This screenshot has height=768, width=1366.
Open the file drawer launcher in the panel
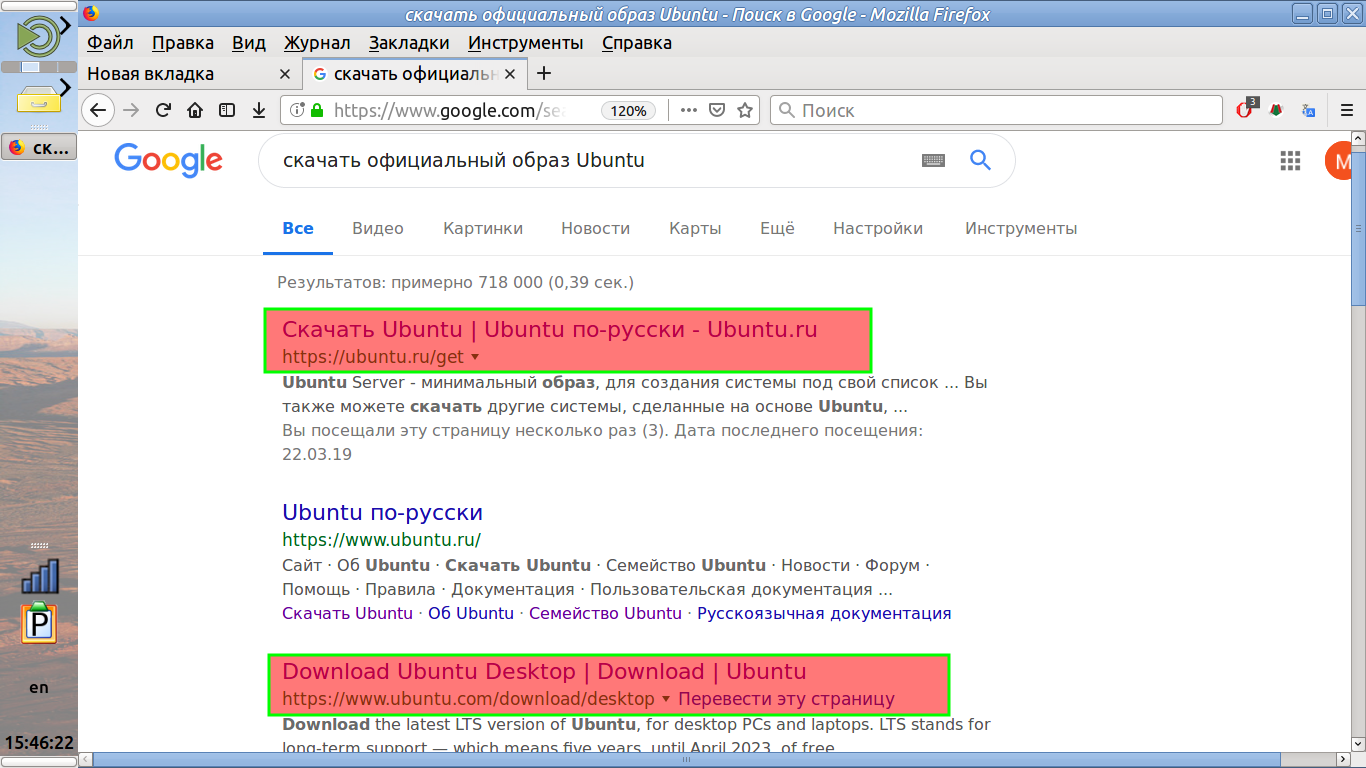(38, 99)
